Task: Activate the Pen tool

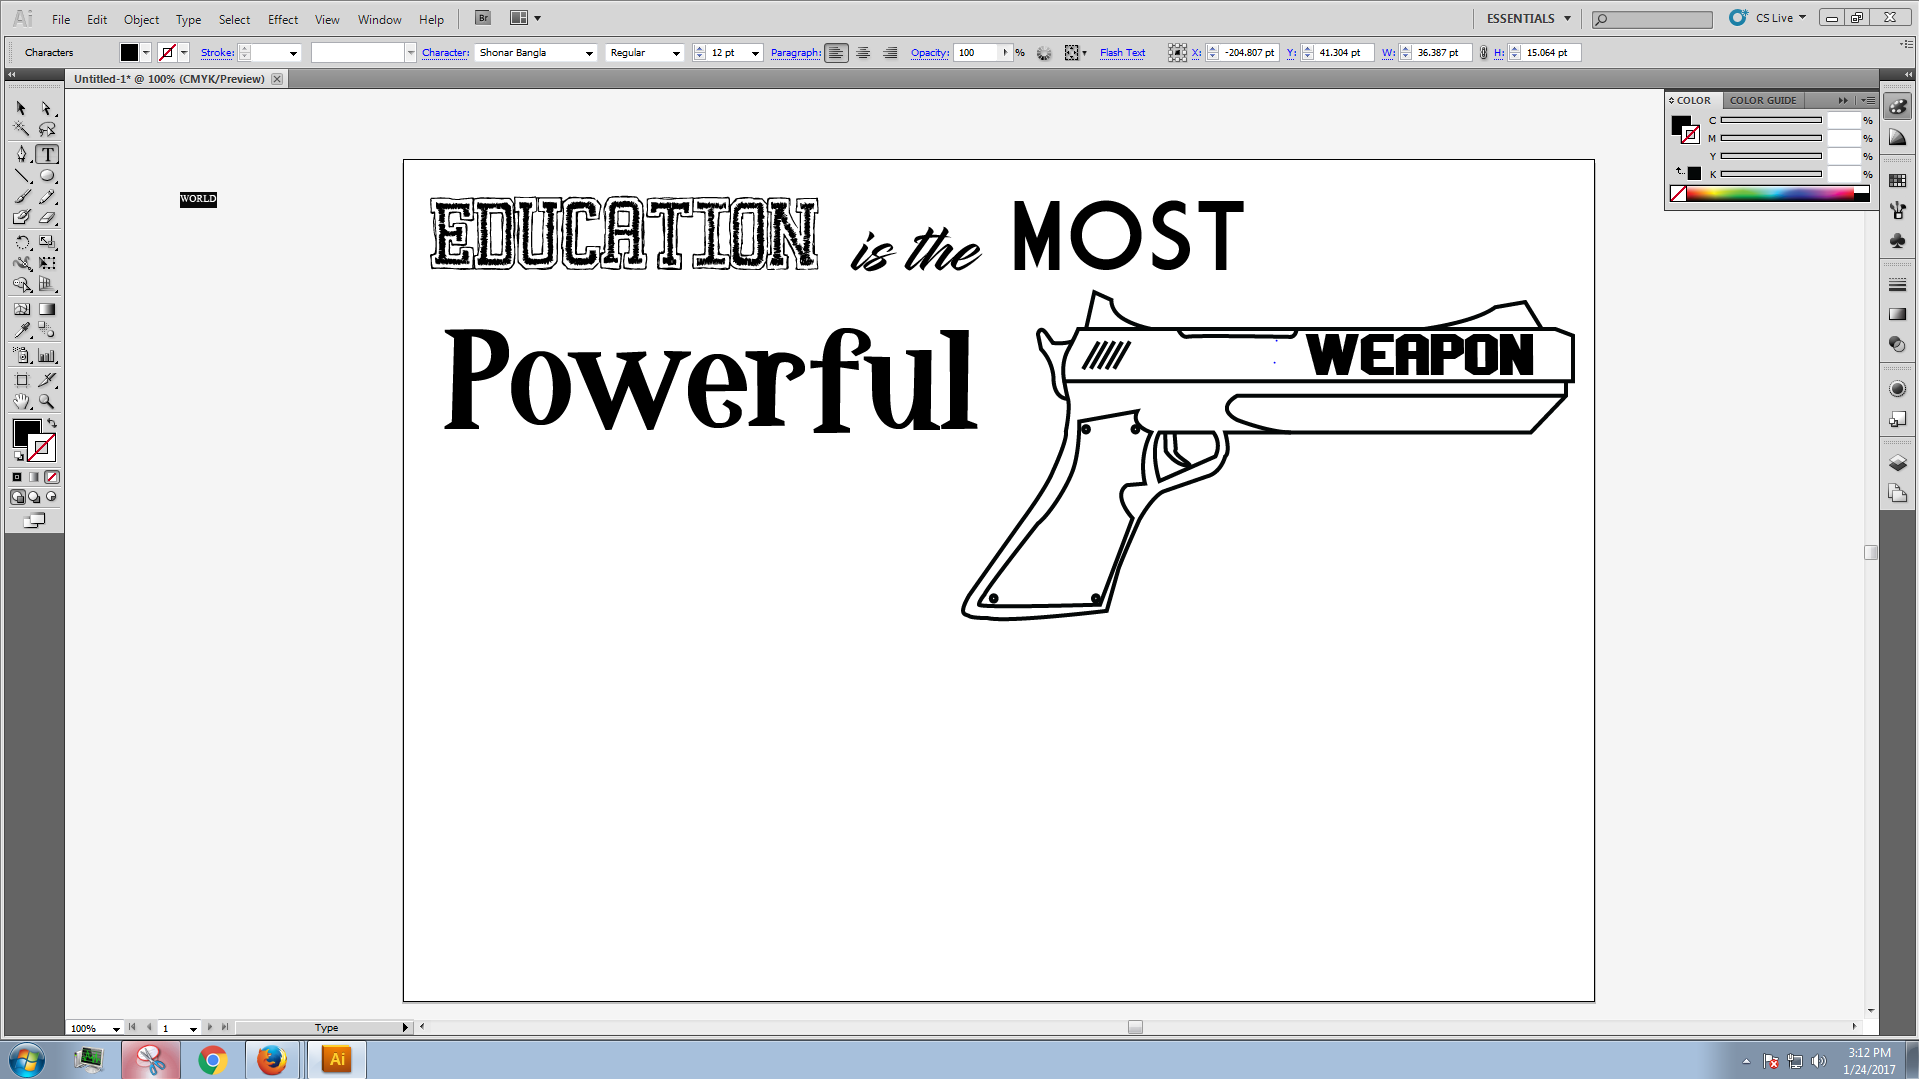Action: (x=21, y=155)
